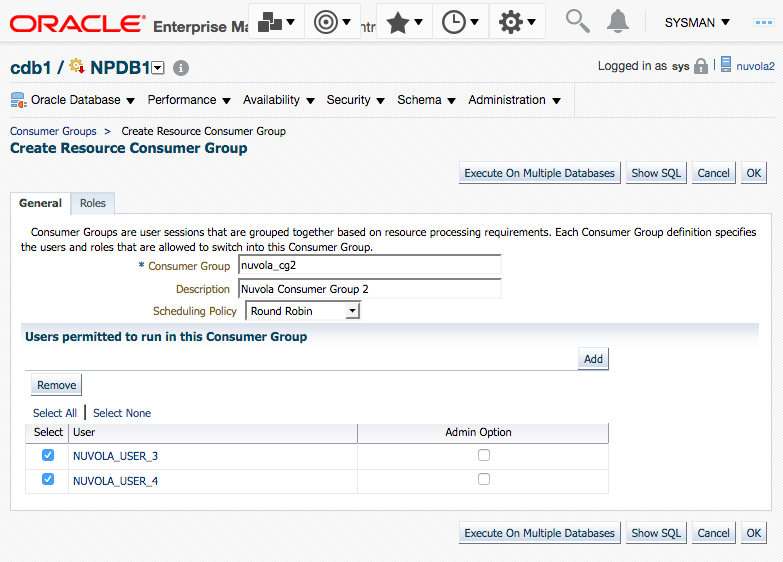Open the Administration menu
Viewport: 783px width, 562px height.
point(514,100)
